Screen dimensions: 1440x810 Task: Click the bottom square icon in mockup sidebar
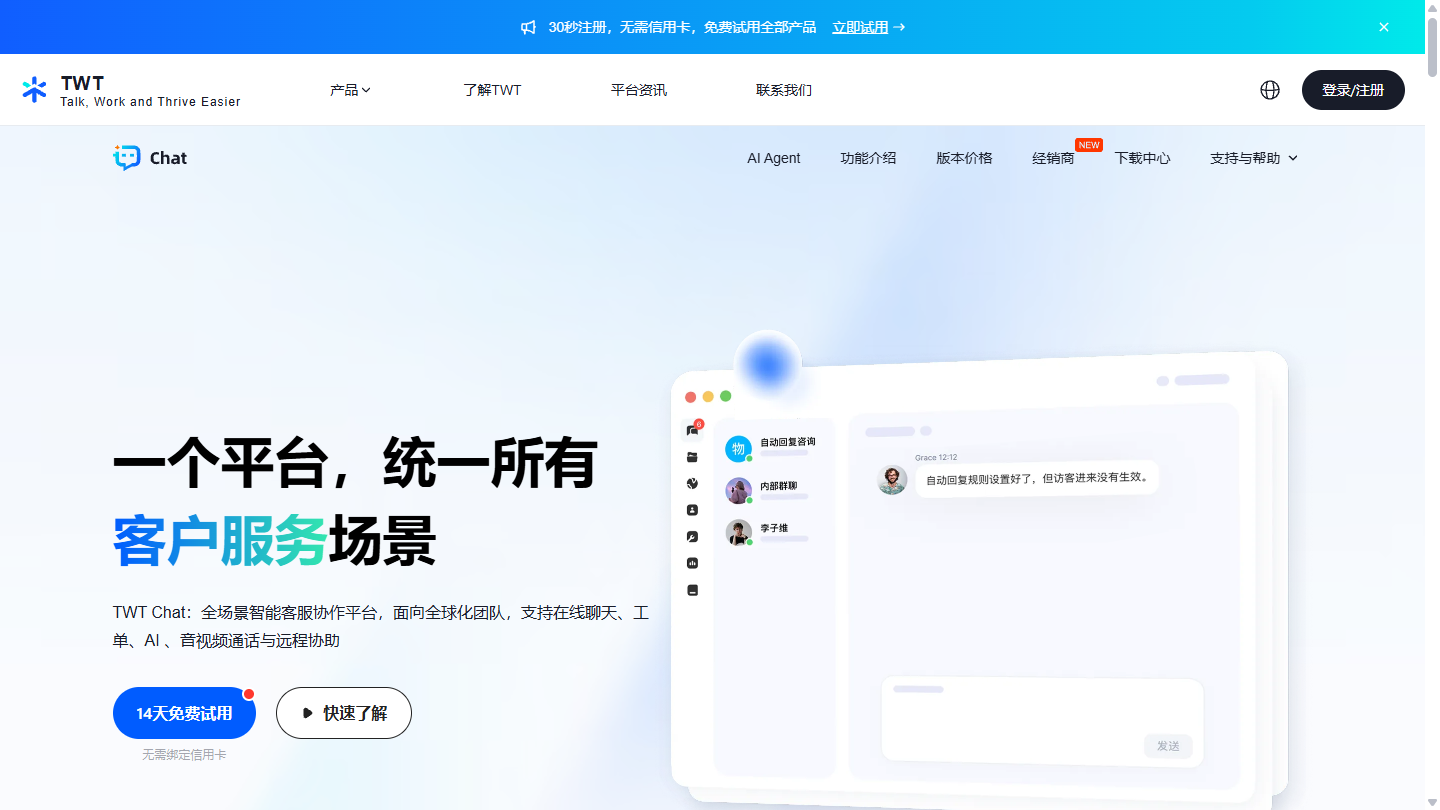coord(692,590)
